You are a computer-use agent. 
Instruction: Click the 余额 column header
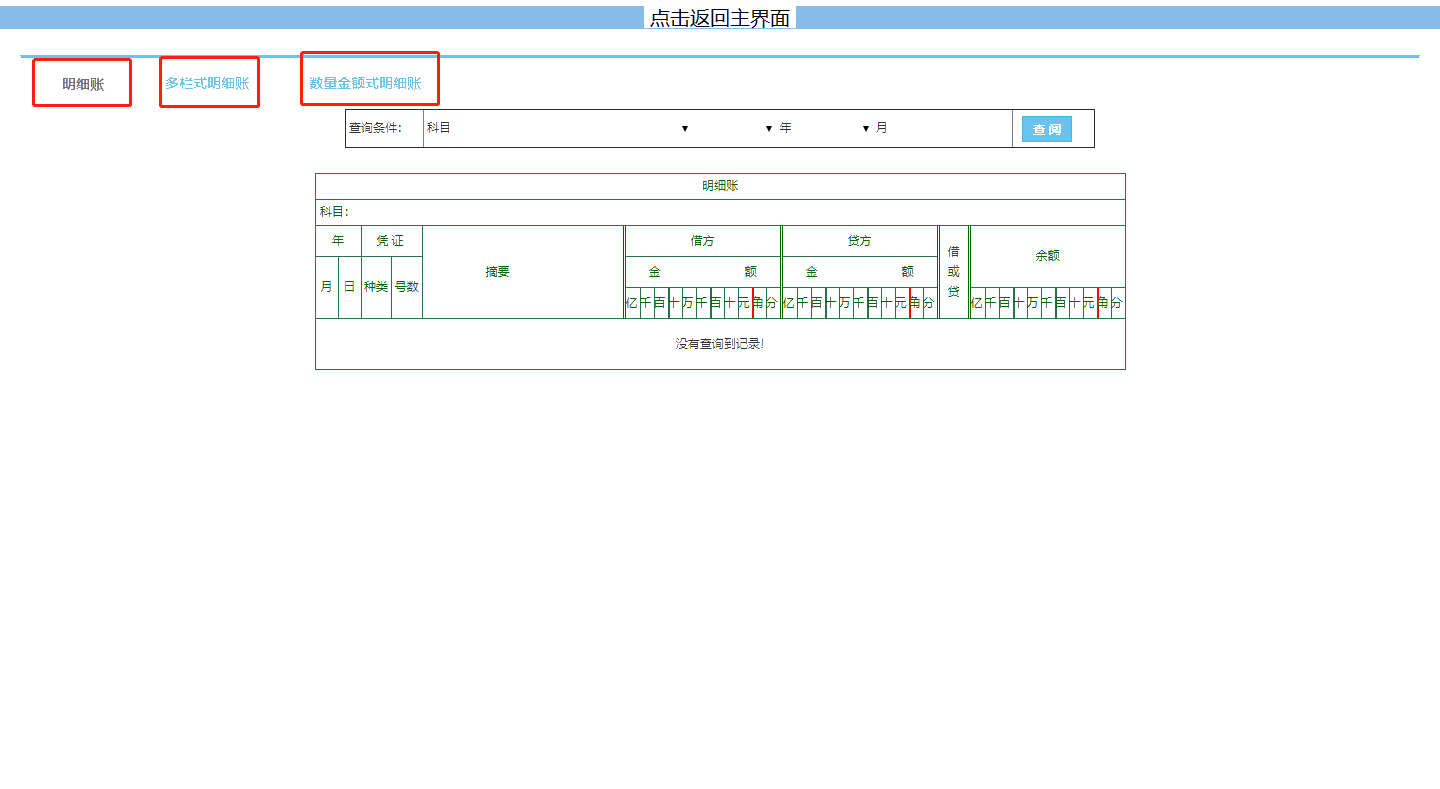coord(1047,256)
